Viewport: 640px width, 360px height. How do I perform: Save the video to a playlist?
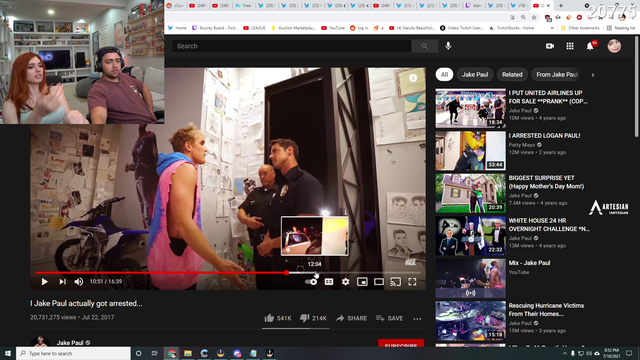pyautogui.click(x=389, y=318)
